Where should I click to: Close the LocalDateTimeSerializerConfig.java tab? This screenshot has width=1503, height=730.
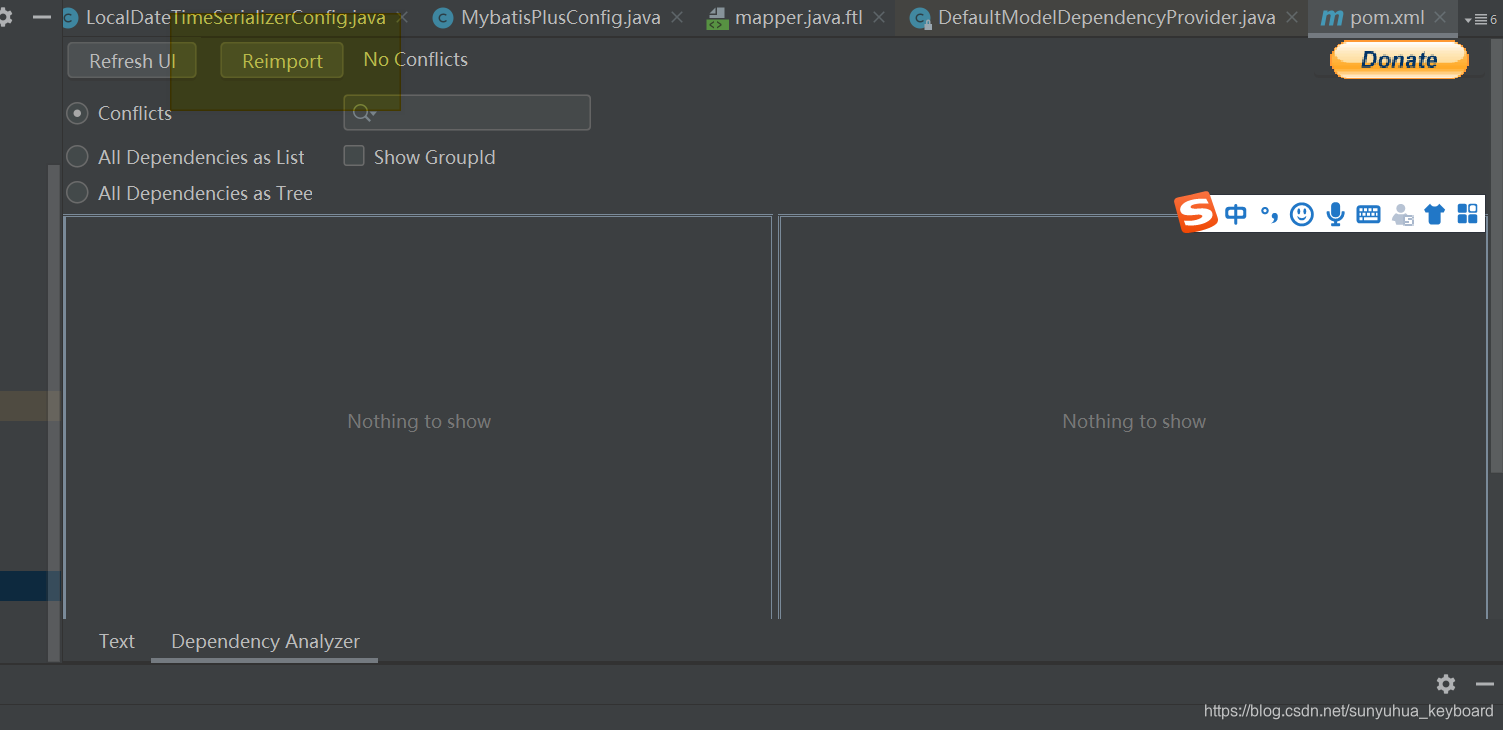pyautogui.click(x=401, y=18)
